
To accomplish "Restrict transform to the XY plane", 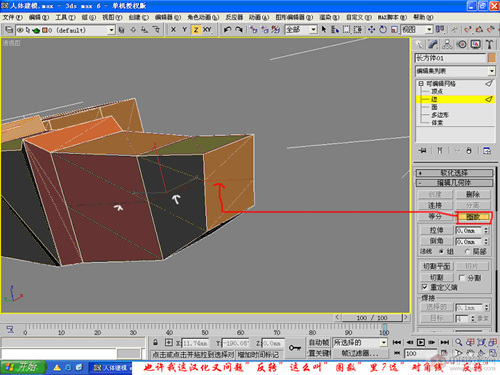I will [207, 30].
